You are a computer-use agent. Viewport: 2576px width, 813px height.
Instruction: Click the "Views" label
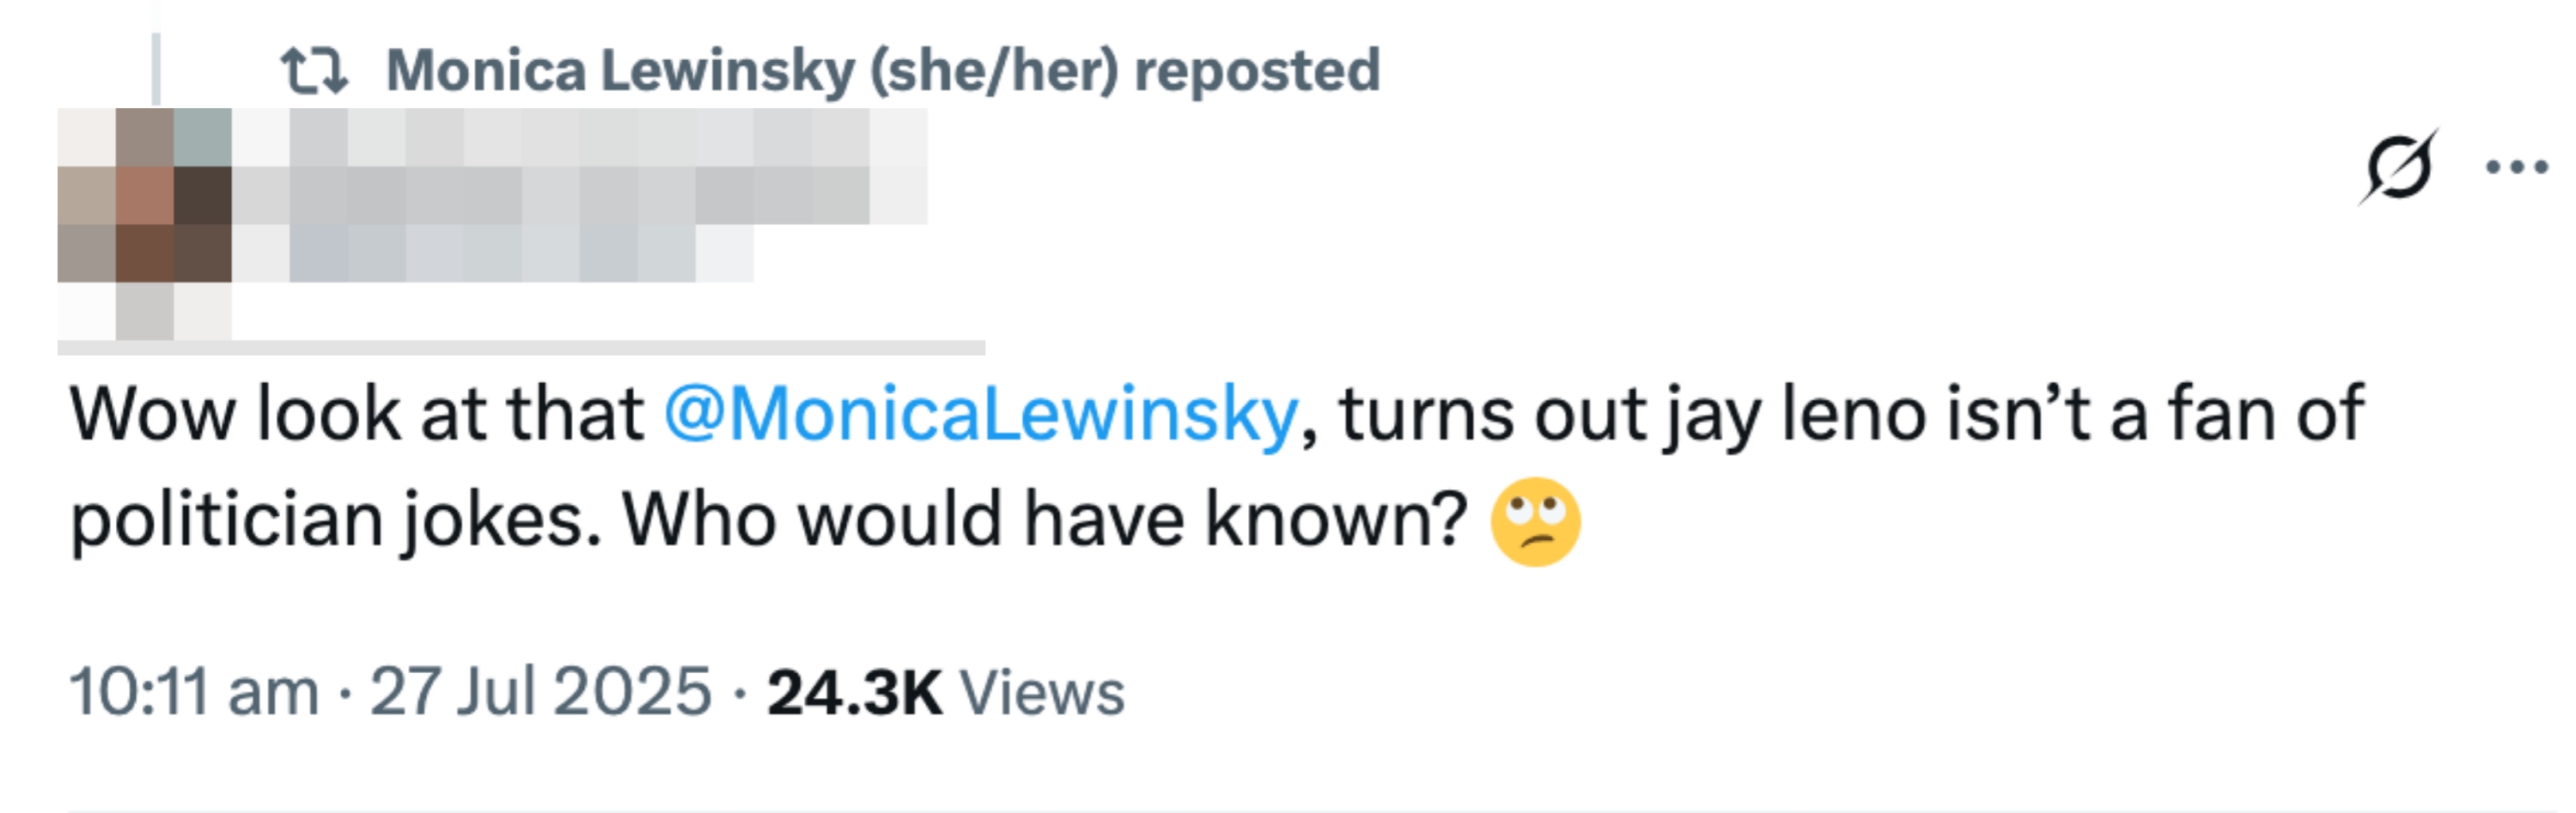pos(1042,692)
